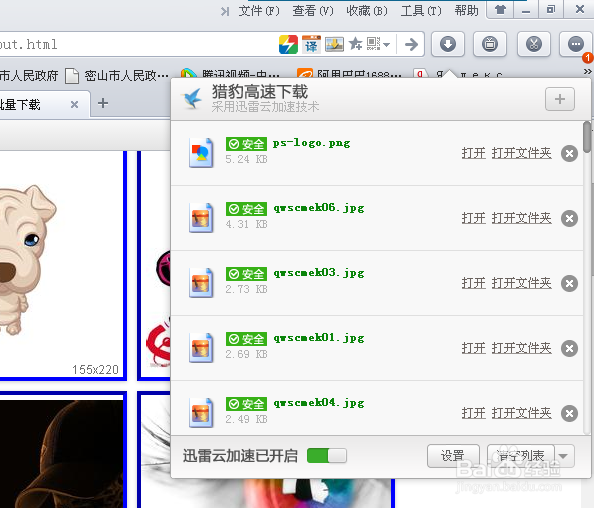Open download 设置 settings button

click(x=453, y=456)
